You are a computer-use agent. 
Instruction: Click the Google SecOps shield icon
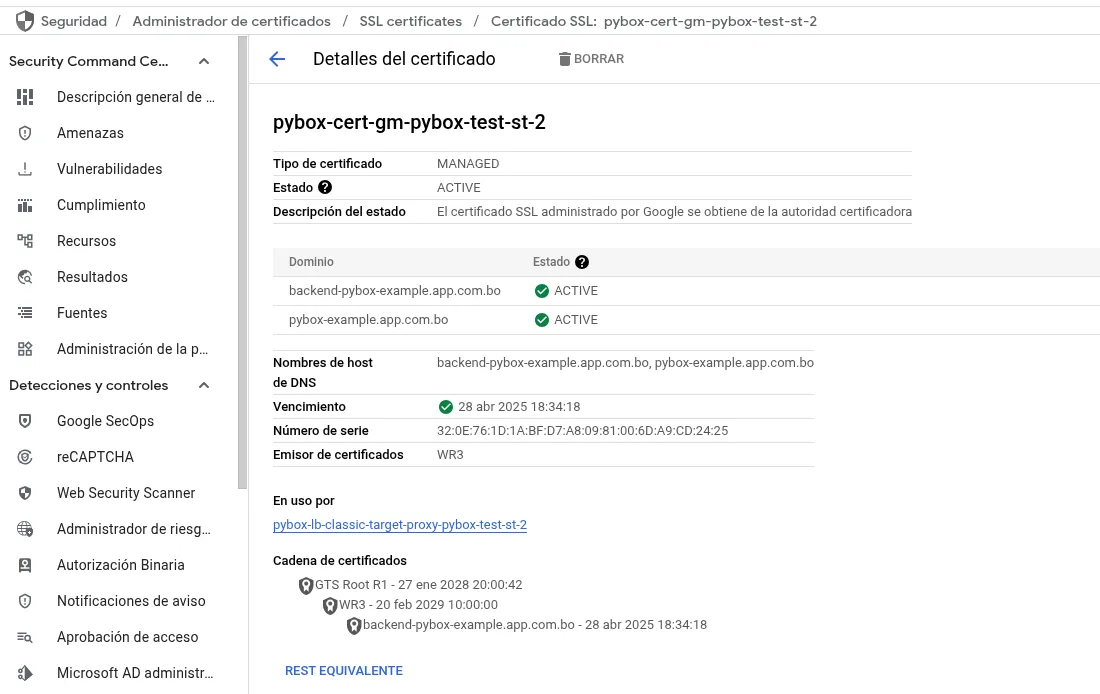[x=25, y=421]
